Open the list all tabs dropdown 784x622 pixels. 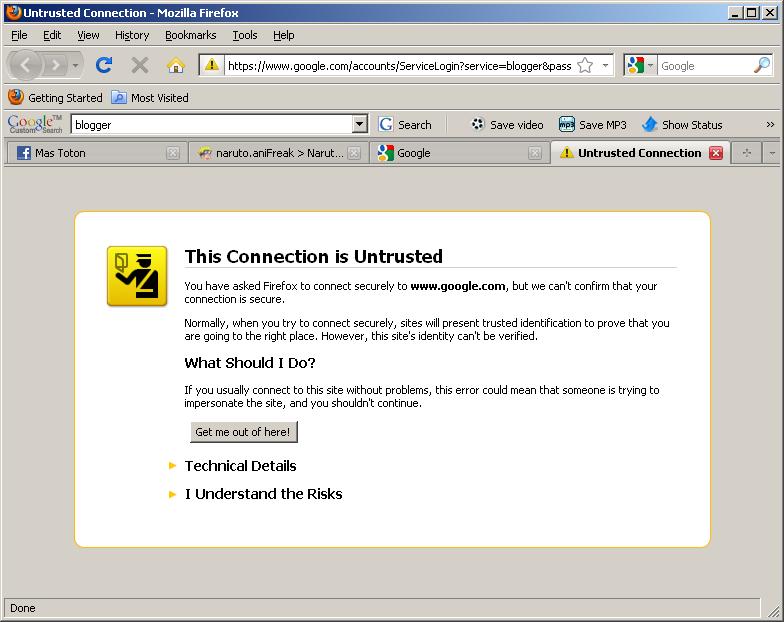pyautogui.click(x=772, y=153)
